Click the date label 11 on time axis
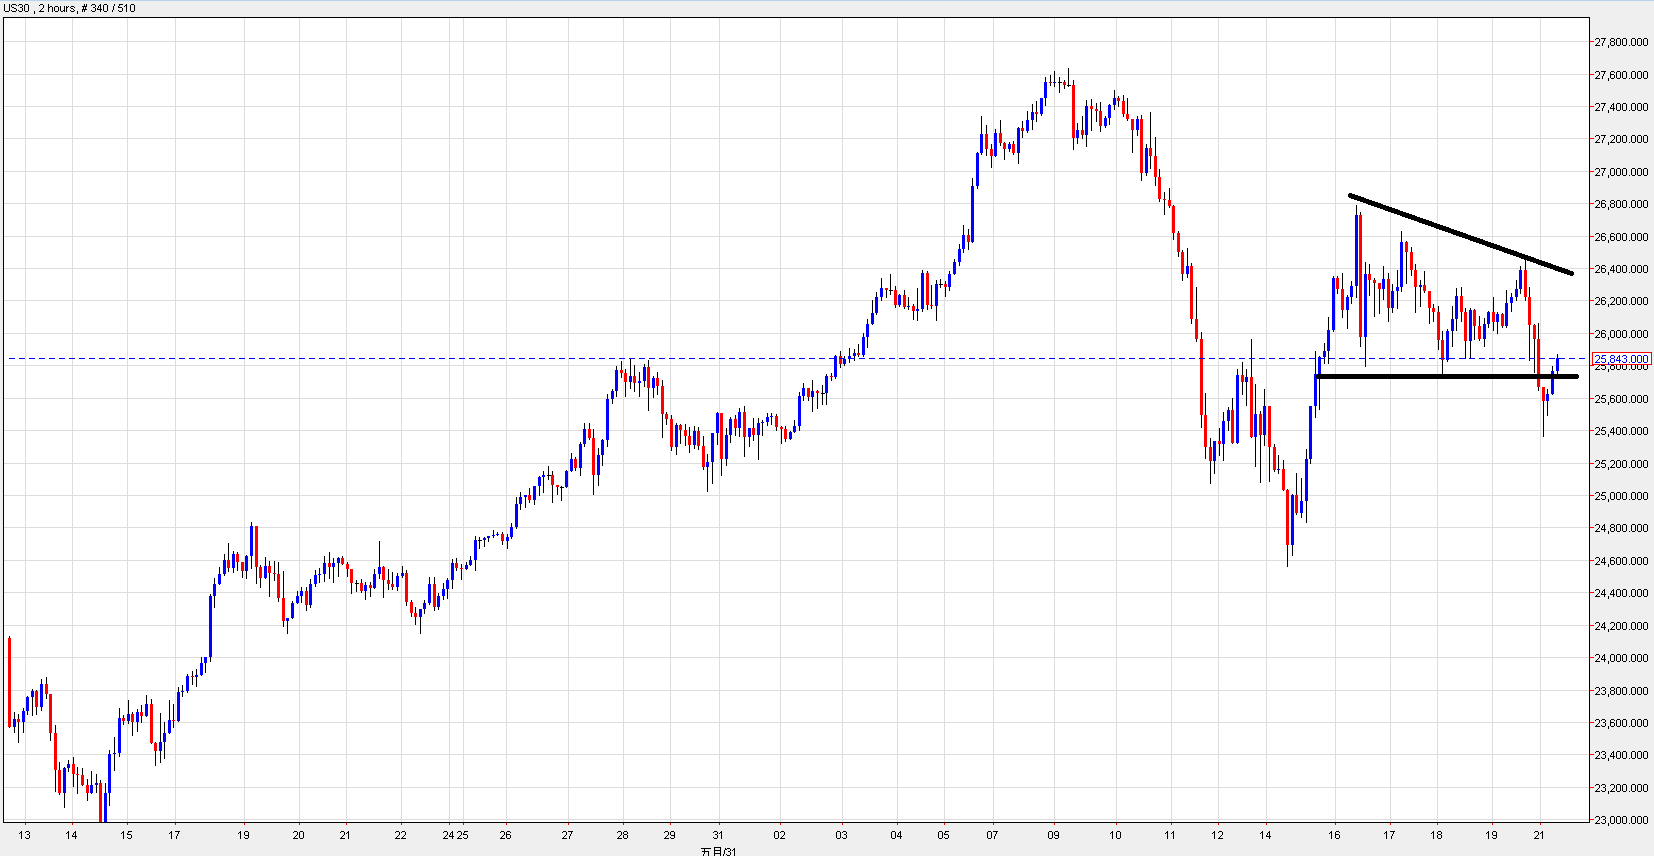The width and height of the screenshot is (1654, 856). pos(1170,835)
